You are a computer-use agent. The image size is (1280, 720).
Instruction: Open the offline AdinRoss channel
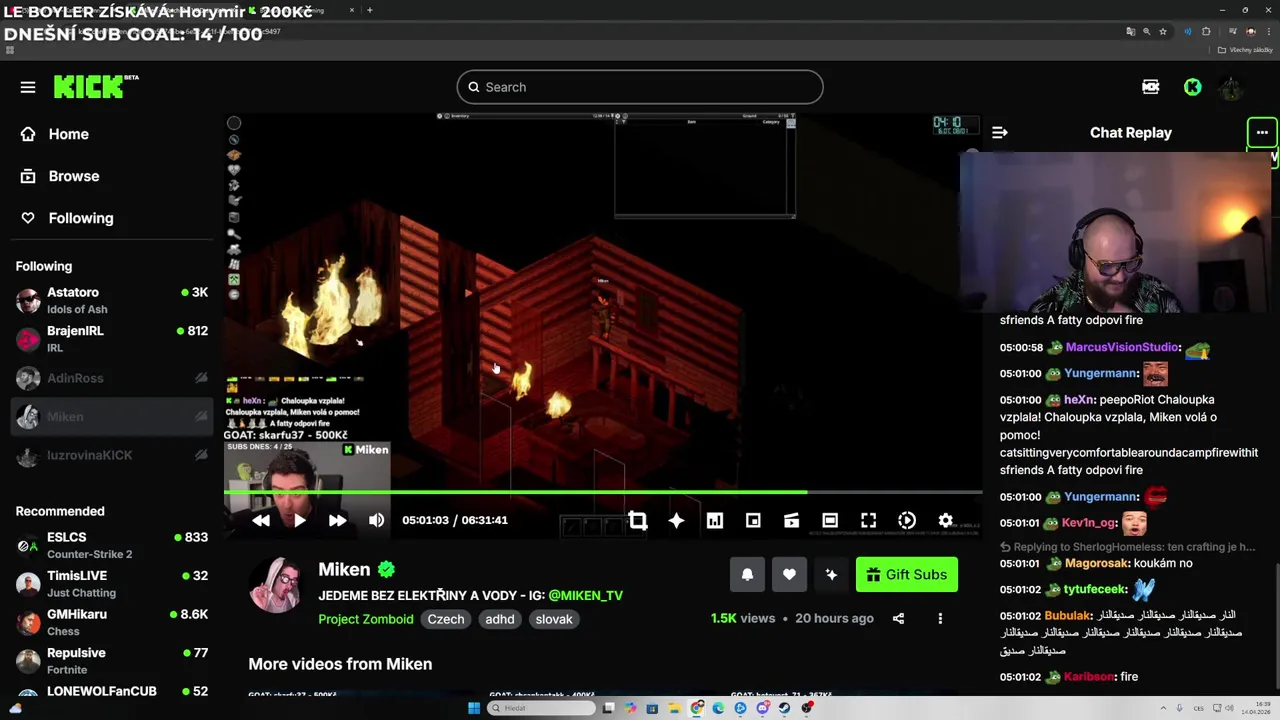112,378
